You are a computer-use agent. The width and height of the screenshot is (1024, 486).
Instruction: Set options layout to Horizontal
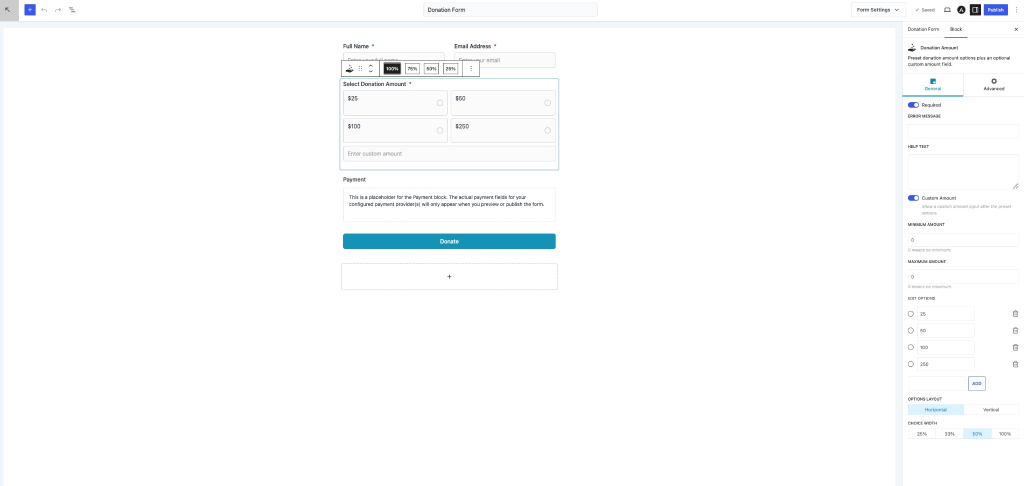coord(935,410)
